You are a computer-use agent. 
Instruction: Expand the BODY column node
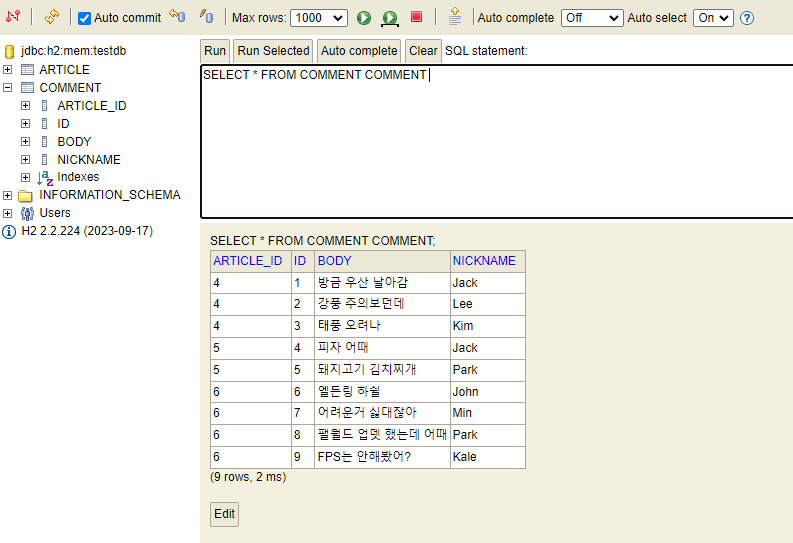[x=25, y=142]
